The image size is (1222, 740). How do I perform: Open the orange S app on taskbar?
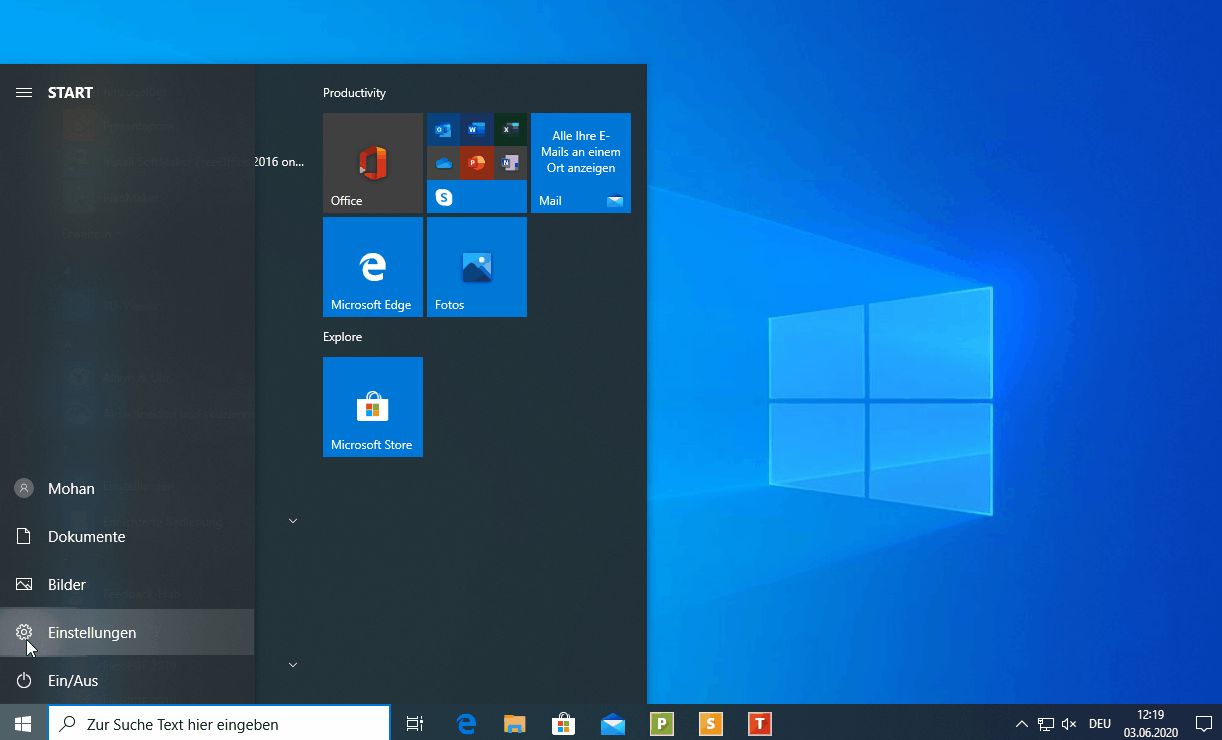point(711,723)
